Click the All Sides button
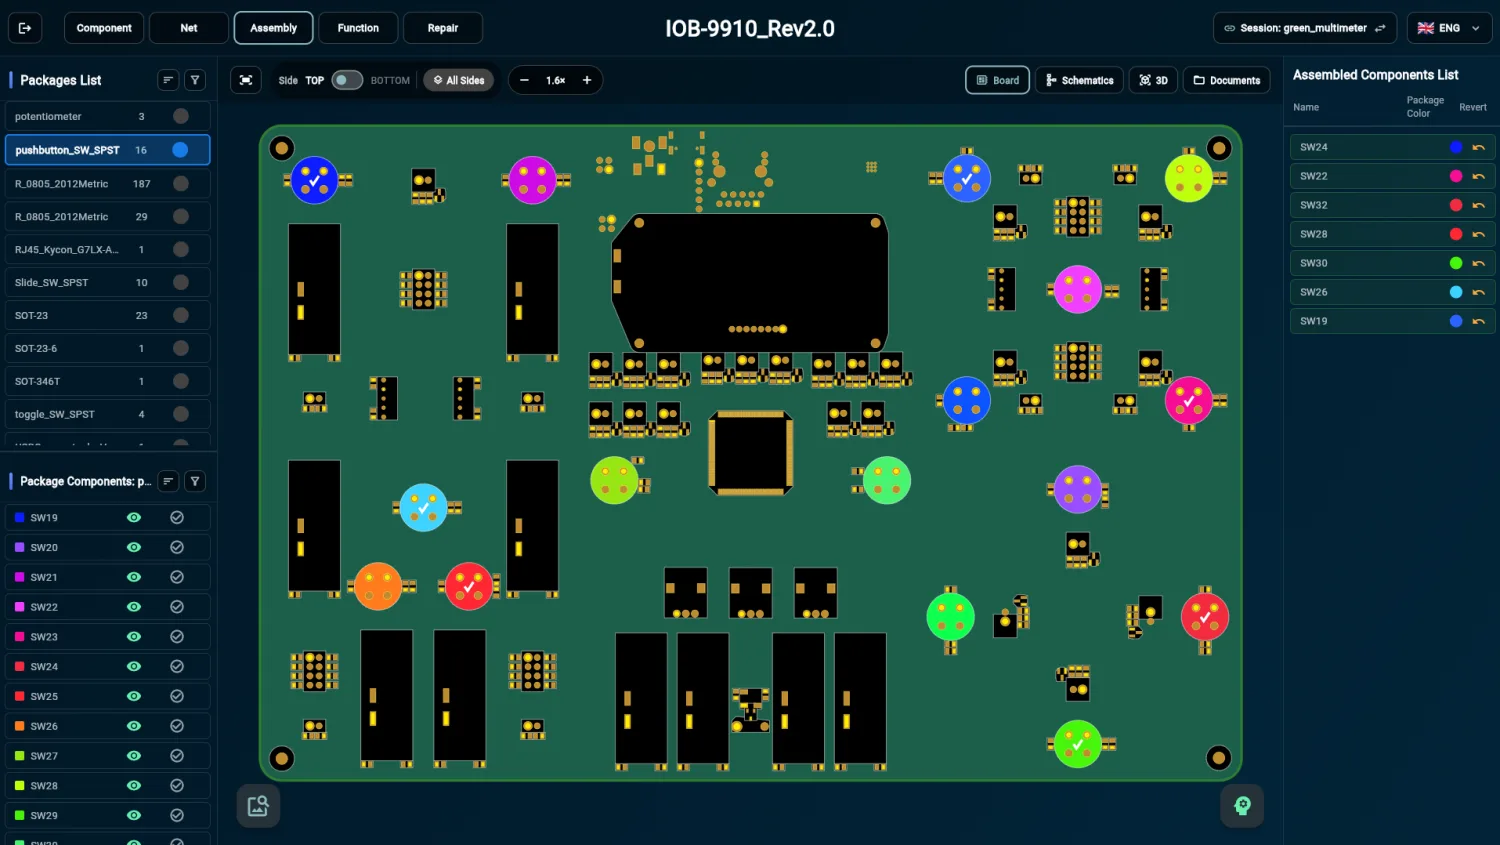This screenshot has height=845, width=1500. pos(459,80)
